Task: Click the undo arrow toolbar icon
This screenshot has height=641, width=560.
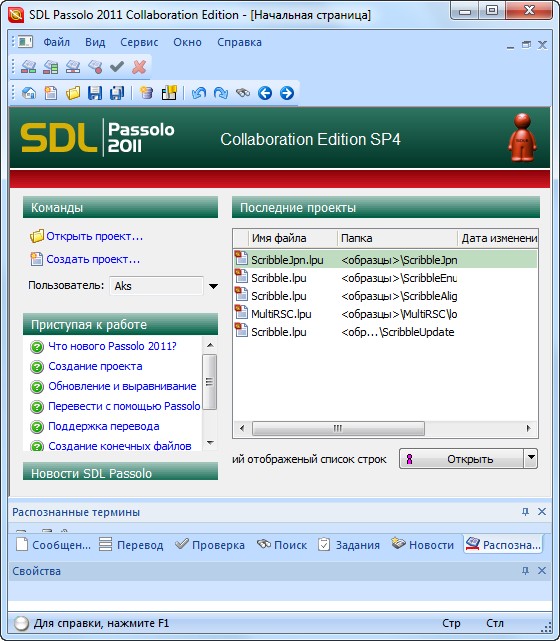Action: click(199, 93)
